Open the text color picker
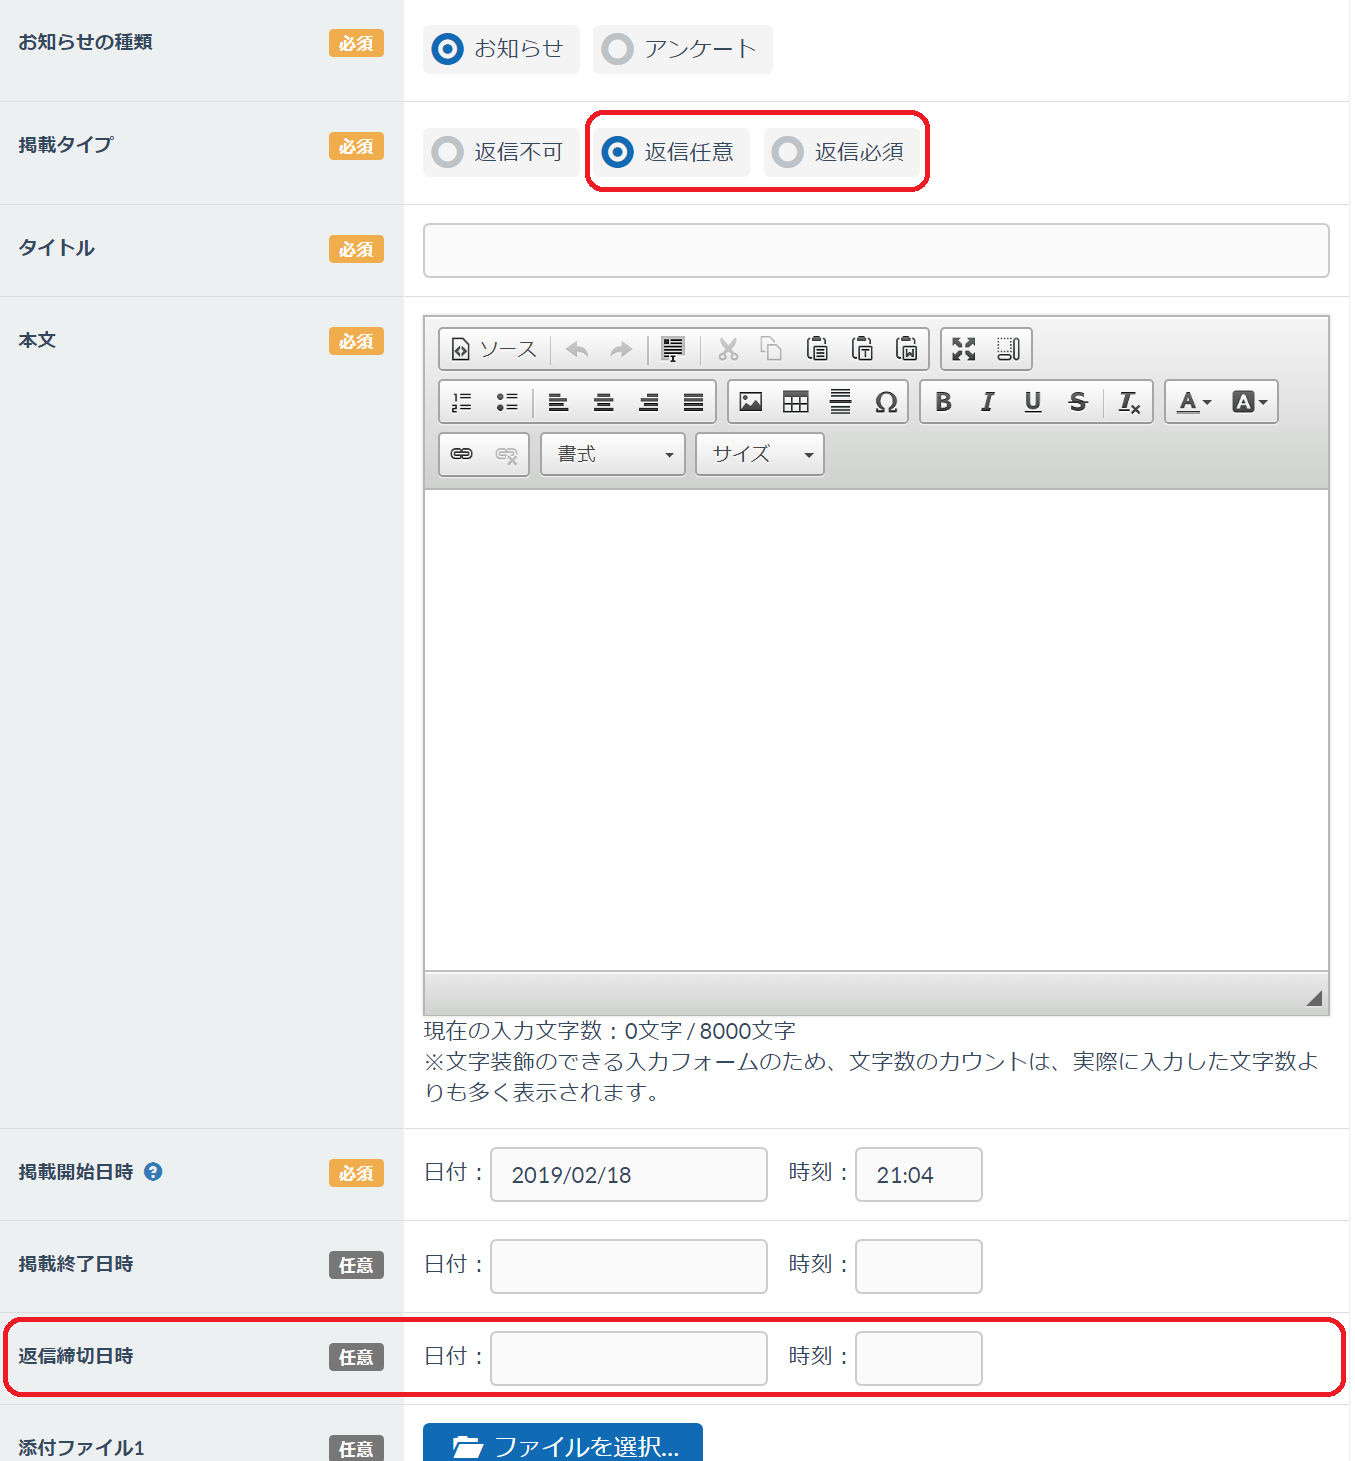 [x=1194, y=402]
